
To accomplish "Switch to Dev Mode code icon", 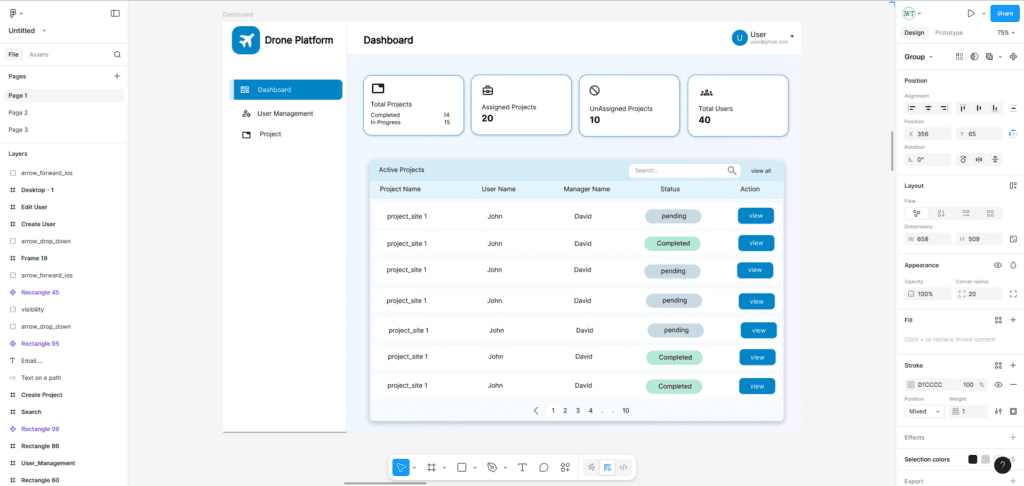I will tap(624, 467).
